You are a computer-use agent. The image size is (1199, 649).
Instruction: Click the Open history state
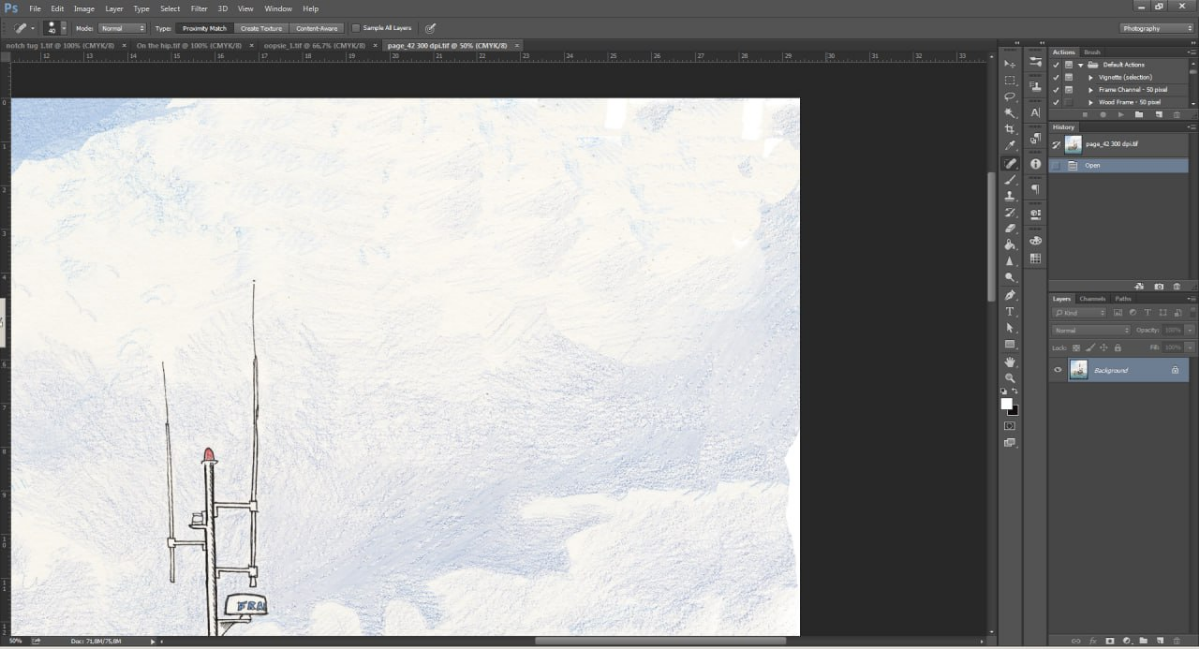[1119, 165]
